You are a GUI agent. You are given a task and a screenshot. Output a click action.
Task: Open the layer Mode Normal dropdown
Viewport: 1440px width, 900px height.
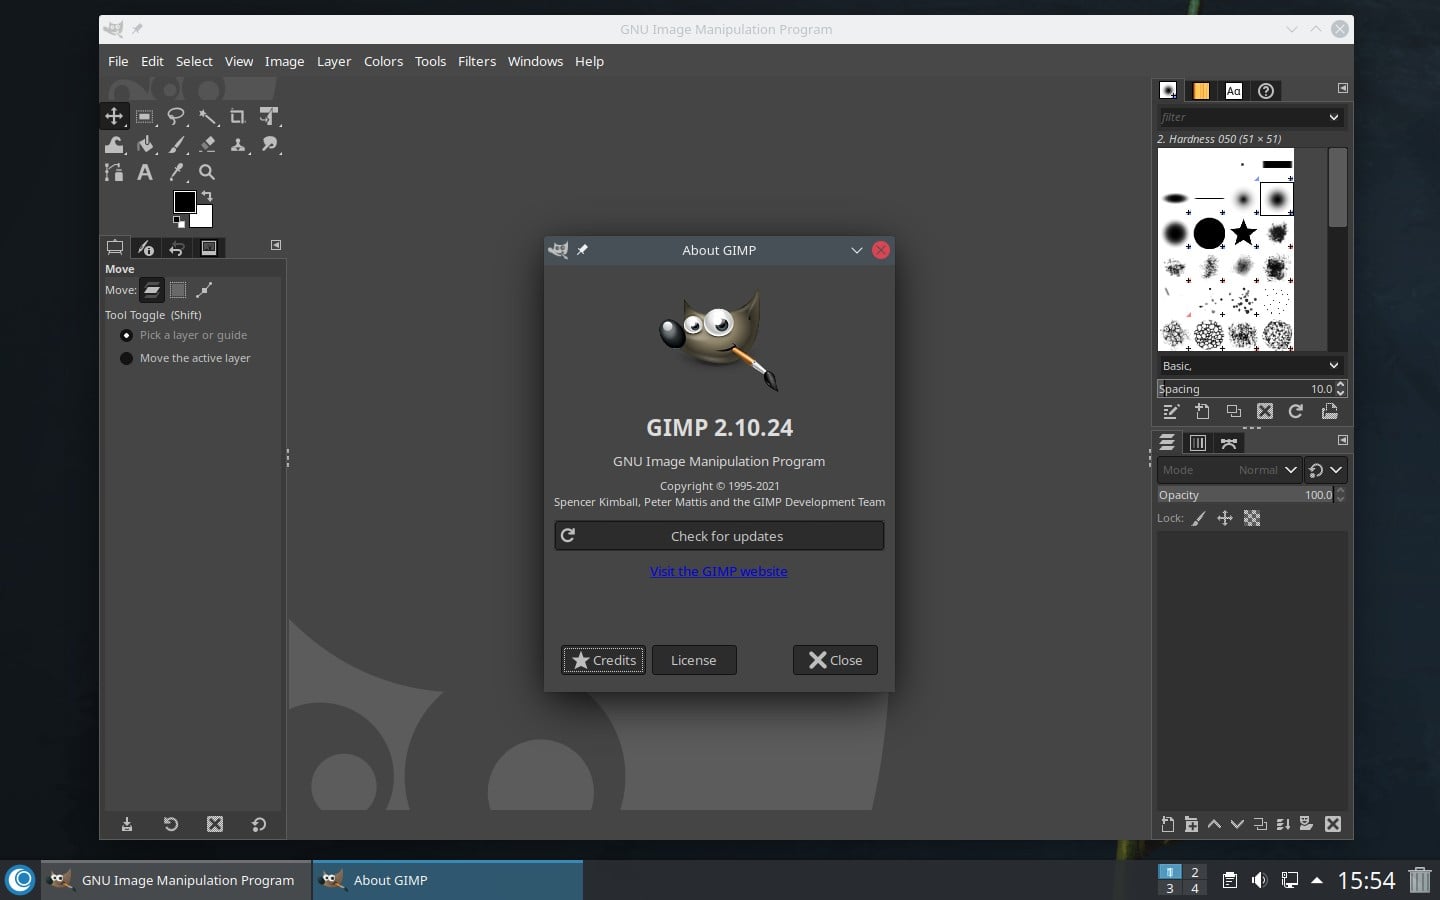1229,470
